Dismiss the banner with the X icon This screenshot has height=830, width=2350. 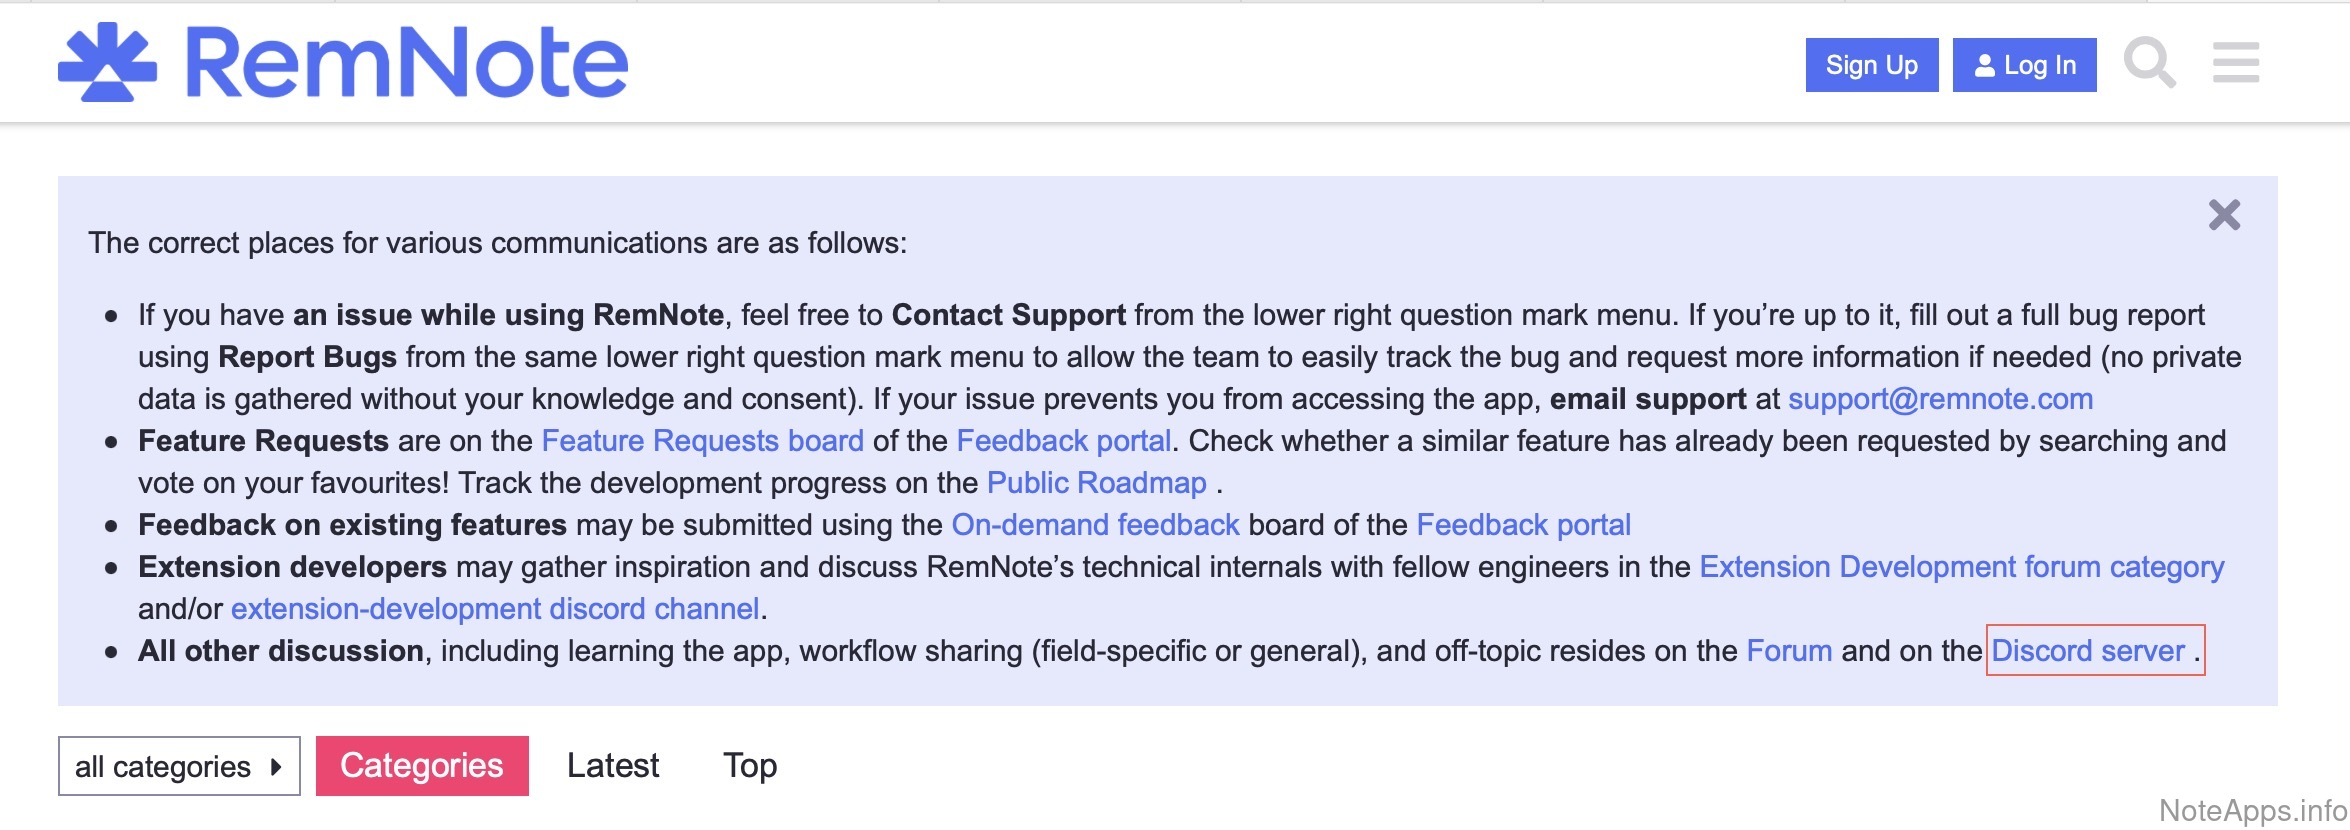pyautogui.click(x=2224, y=215)
